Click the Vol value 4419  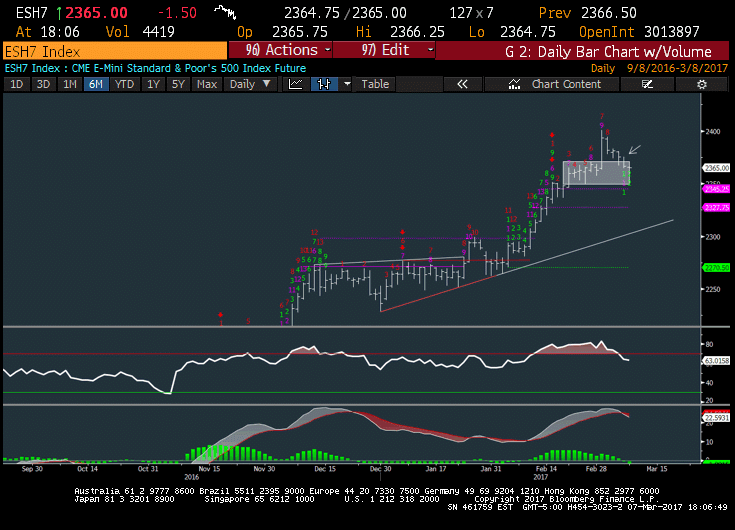pyautogui.click(x=158, y=32)
